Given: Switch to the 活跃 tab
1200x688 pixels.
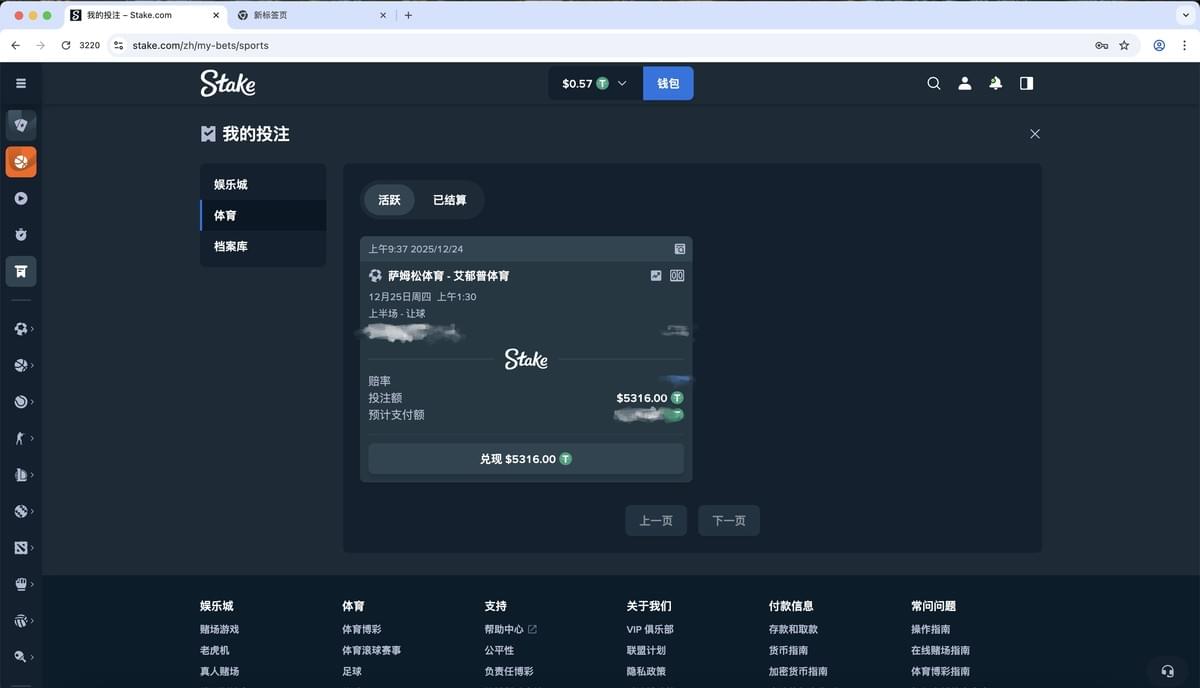Looking at the screenshot, I should click(x=389, y=200).
